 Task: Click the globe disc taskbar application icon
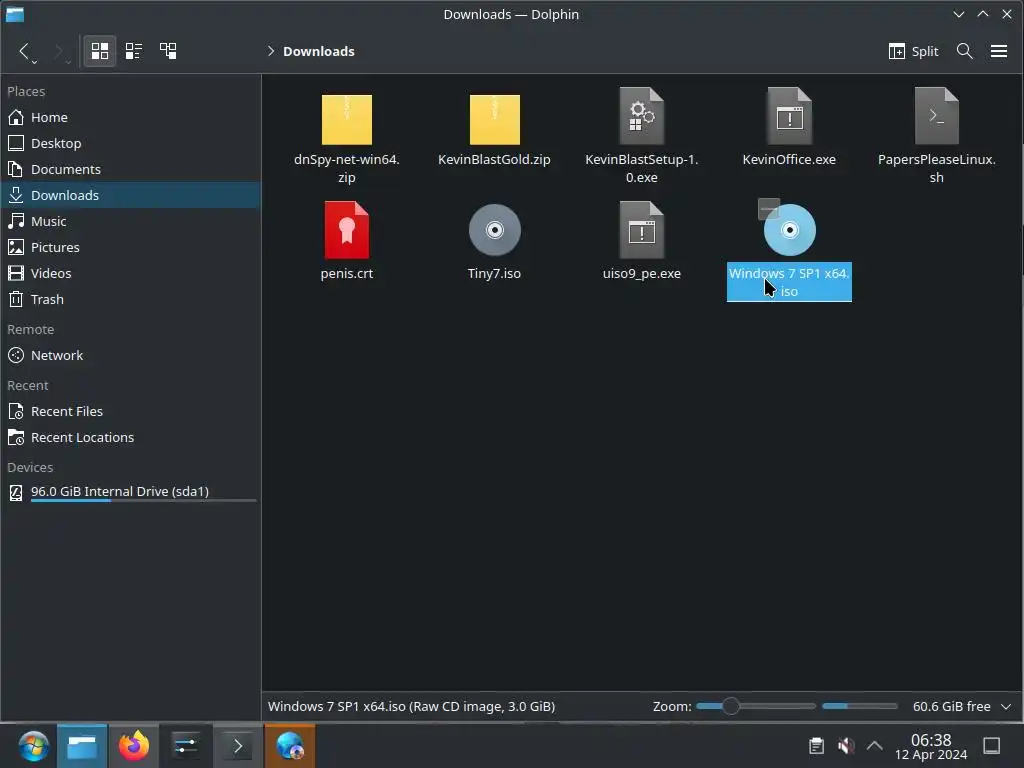click(289, 746)
